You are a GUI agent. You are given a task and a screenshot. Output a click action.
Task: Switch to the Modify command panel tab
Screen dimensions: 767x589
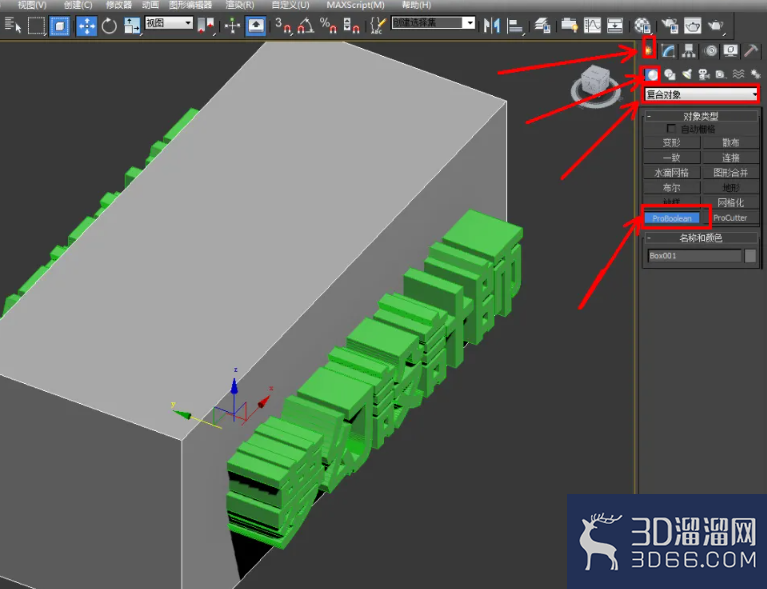coord(668,50)
